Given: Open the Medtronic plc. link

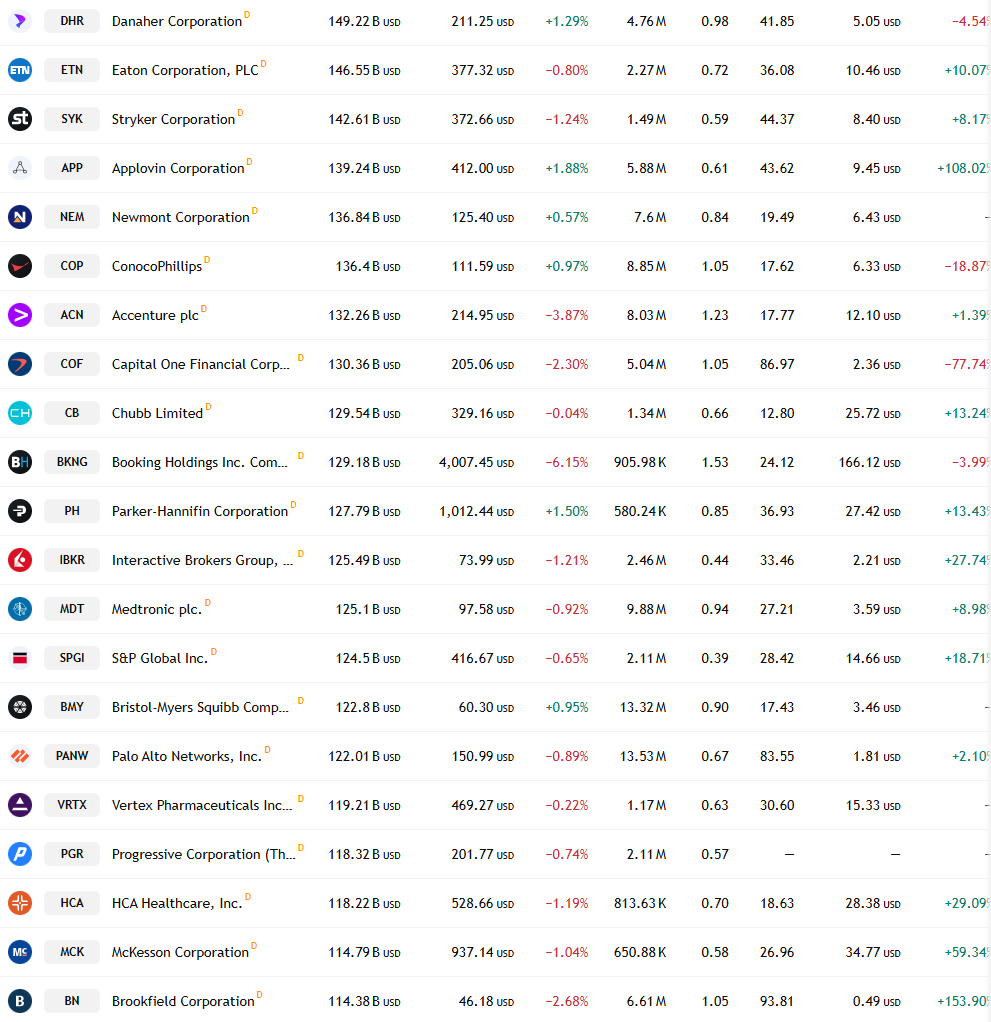Looking at the screenshot, I should [157, 609].
